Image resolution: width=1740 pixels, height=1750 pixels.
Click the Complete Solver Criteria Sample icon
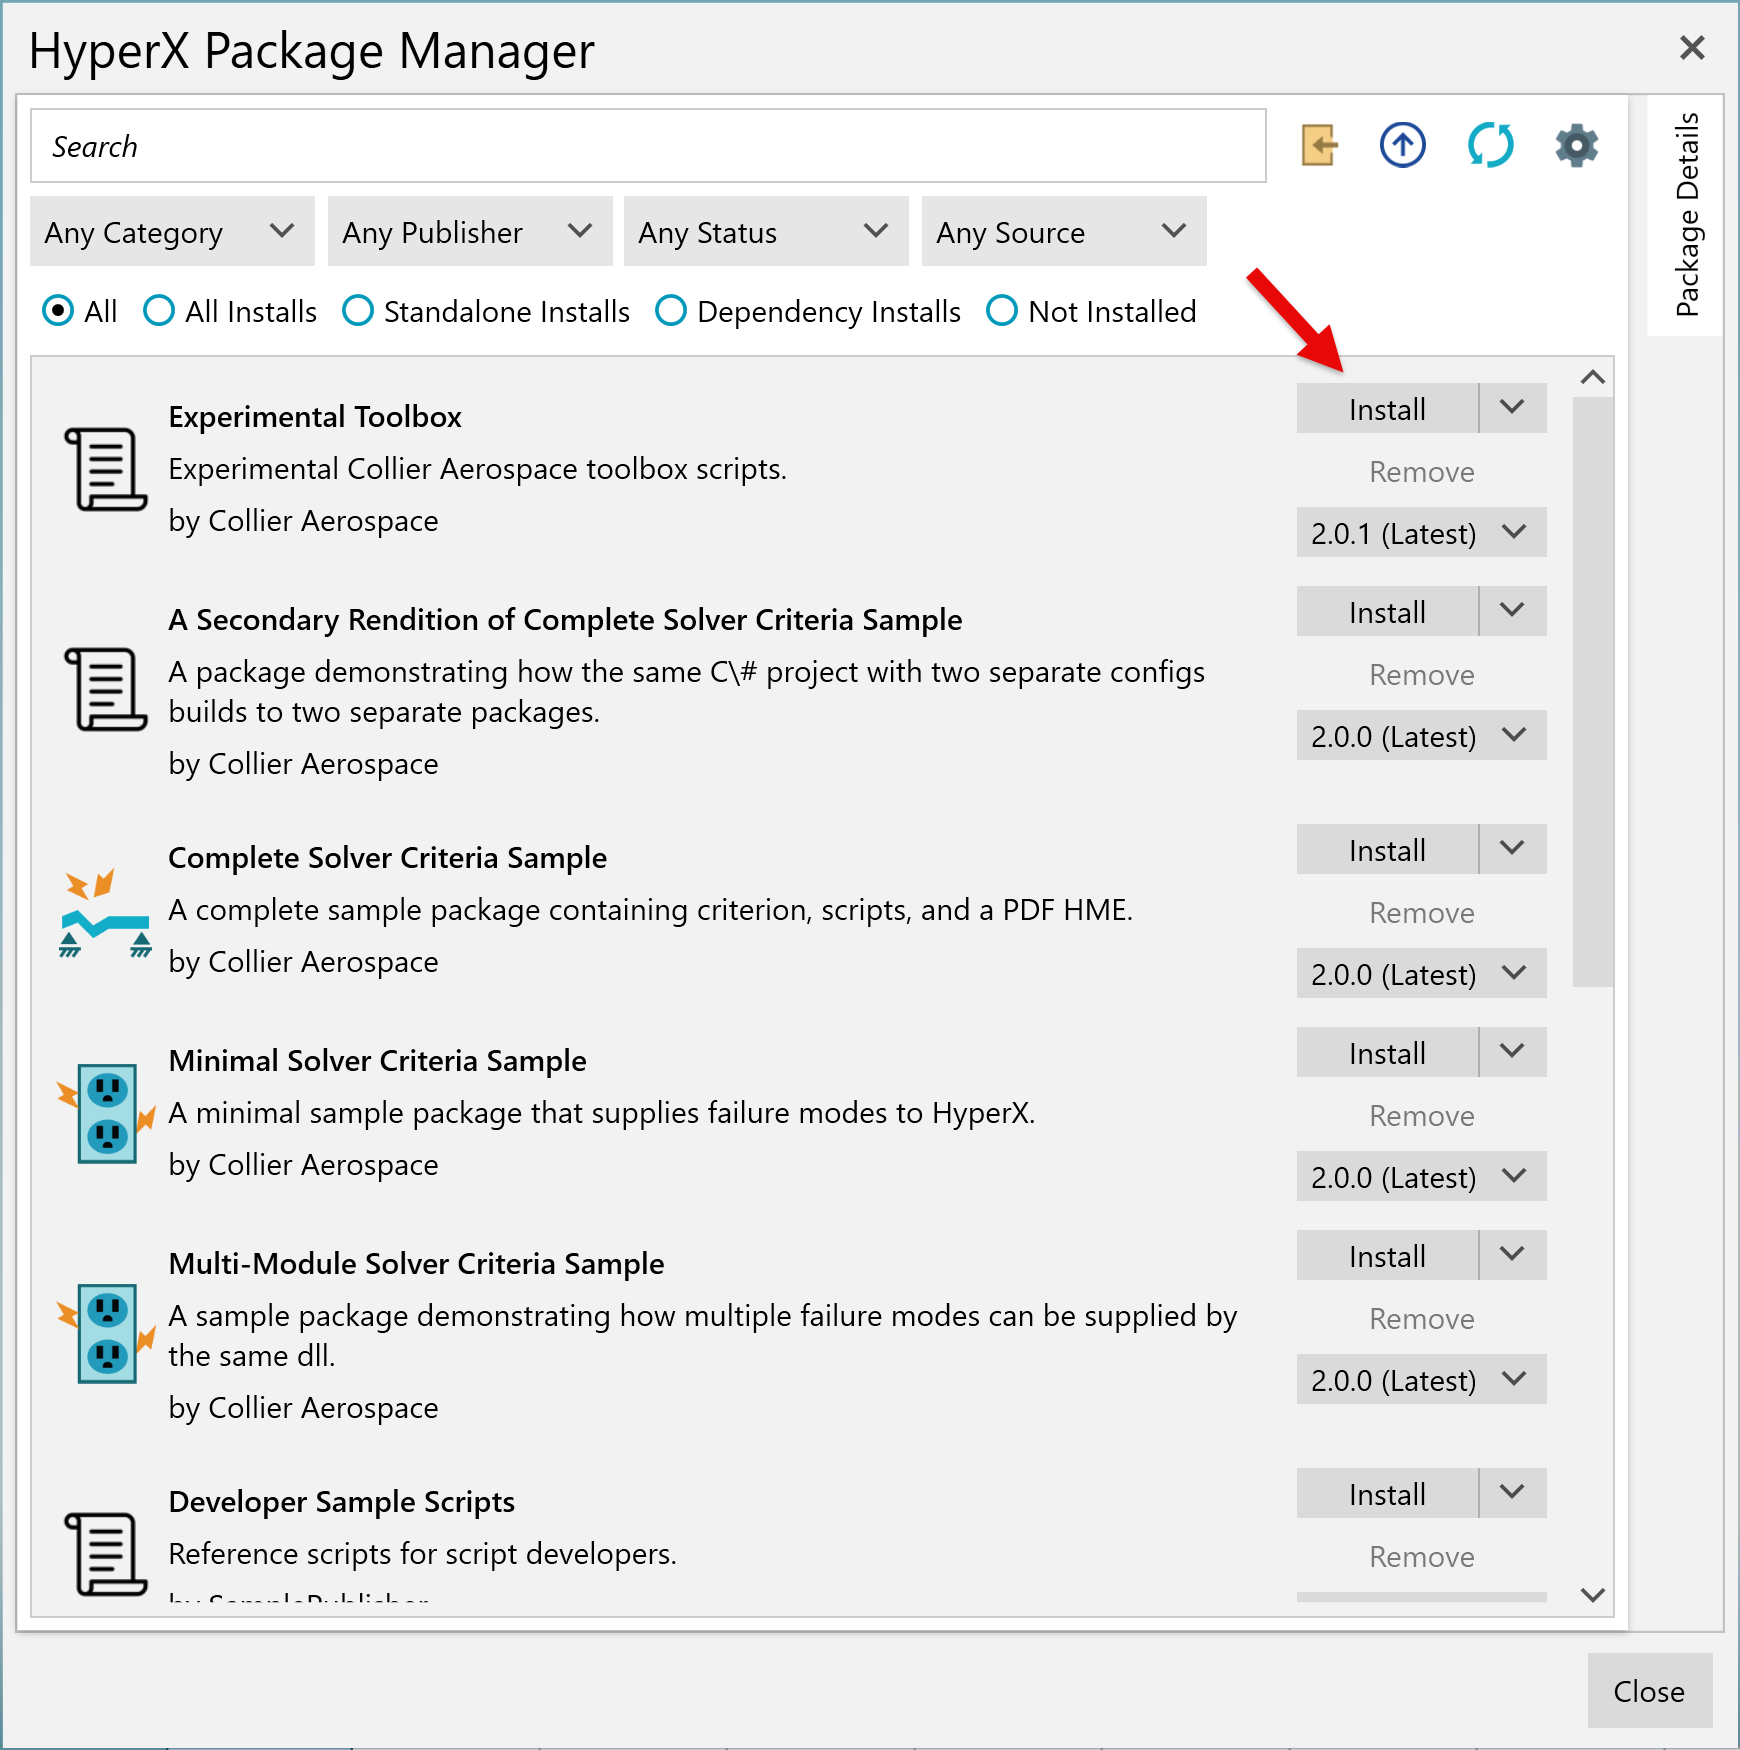point(105,912)
